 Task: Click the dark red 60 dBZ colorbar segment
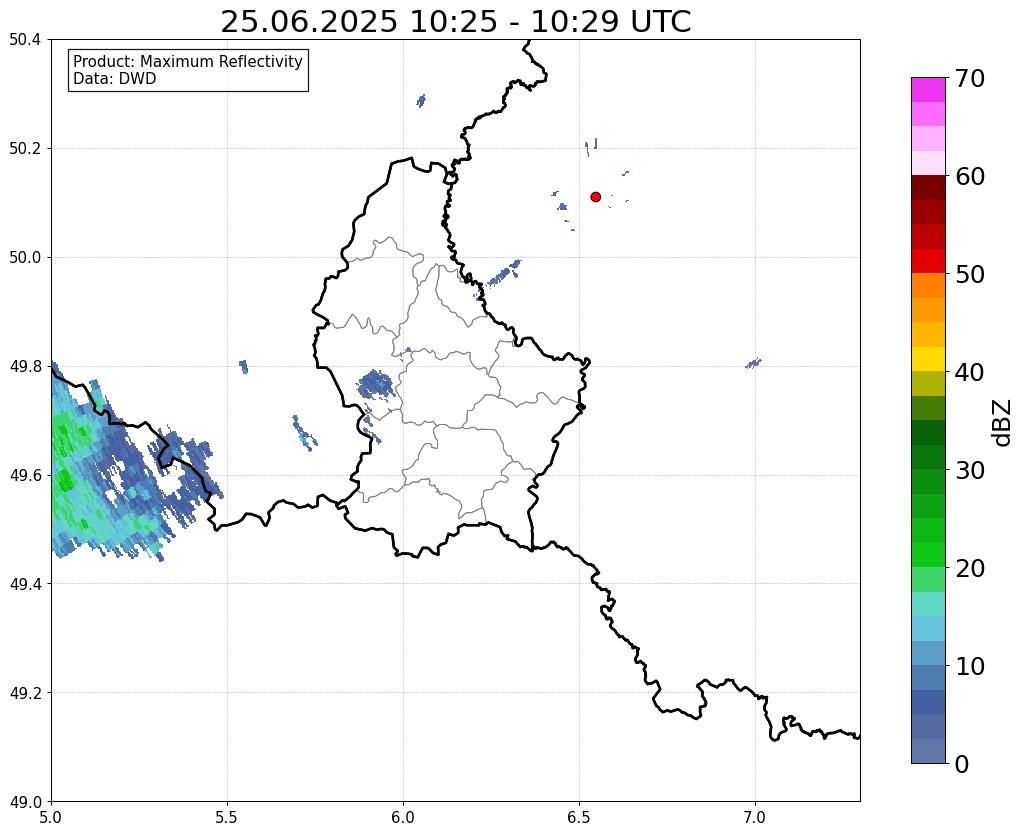[x=928, y=188]
